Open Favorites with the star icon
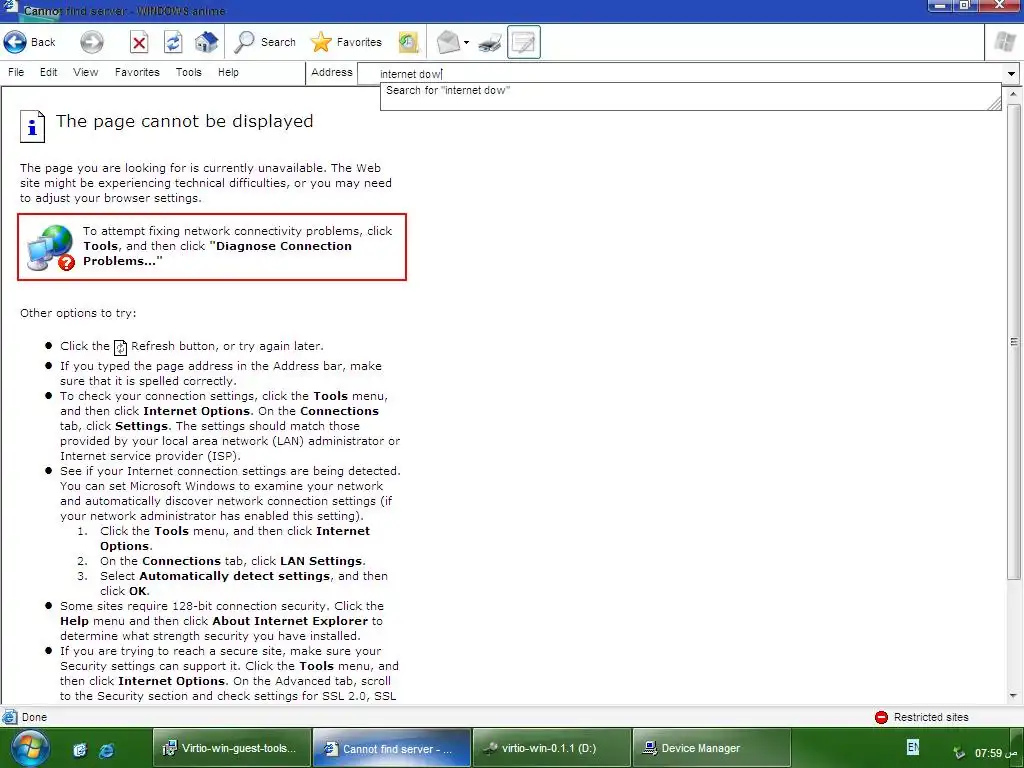 321,42
